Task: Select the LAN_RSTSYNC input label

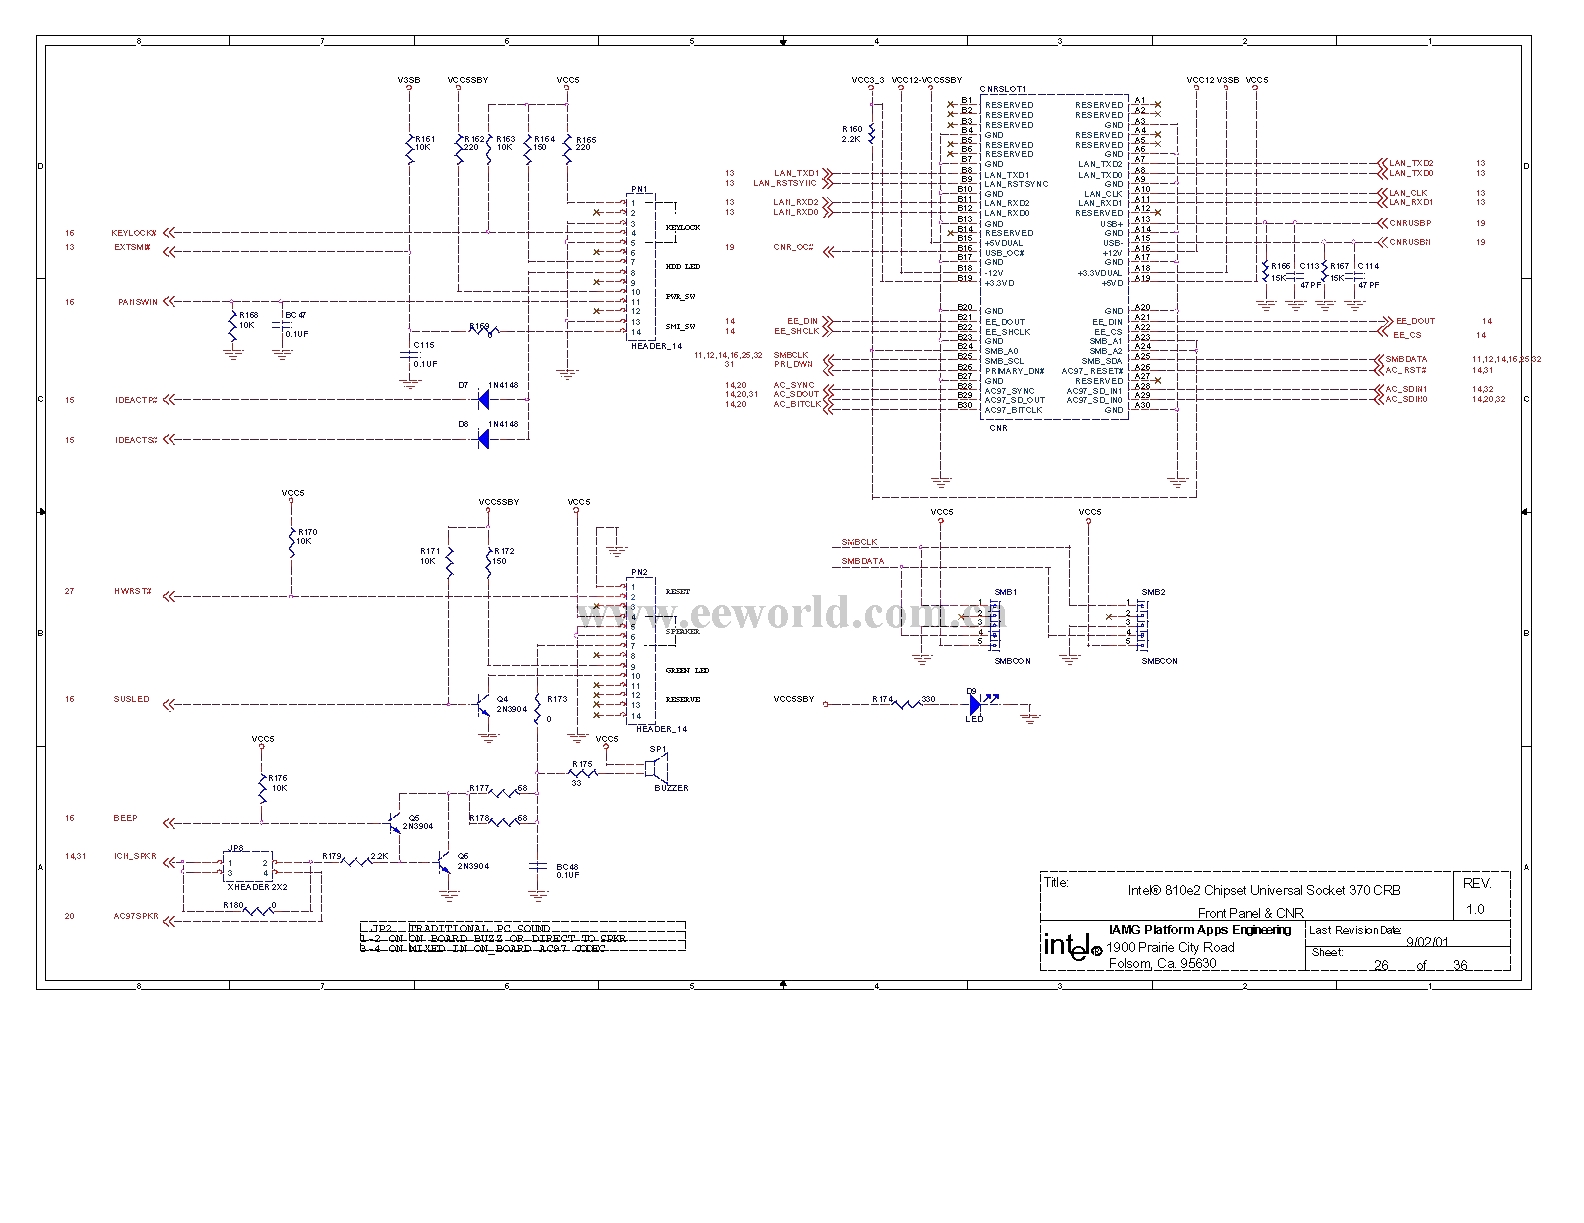Action: [x=785, y=183]
